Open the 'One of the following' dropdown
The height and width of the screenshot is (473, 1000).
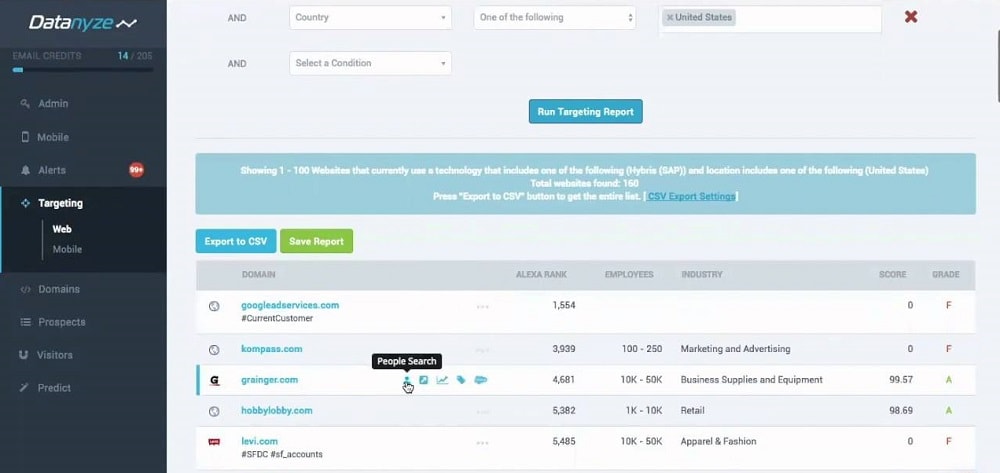pos(555,17)
